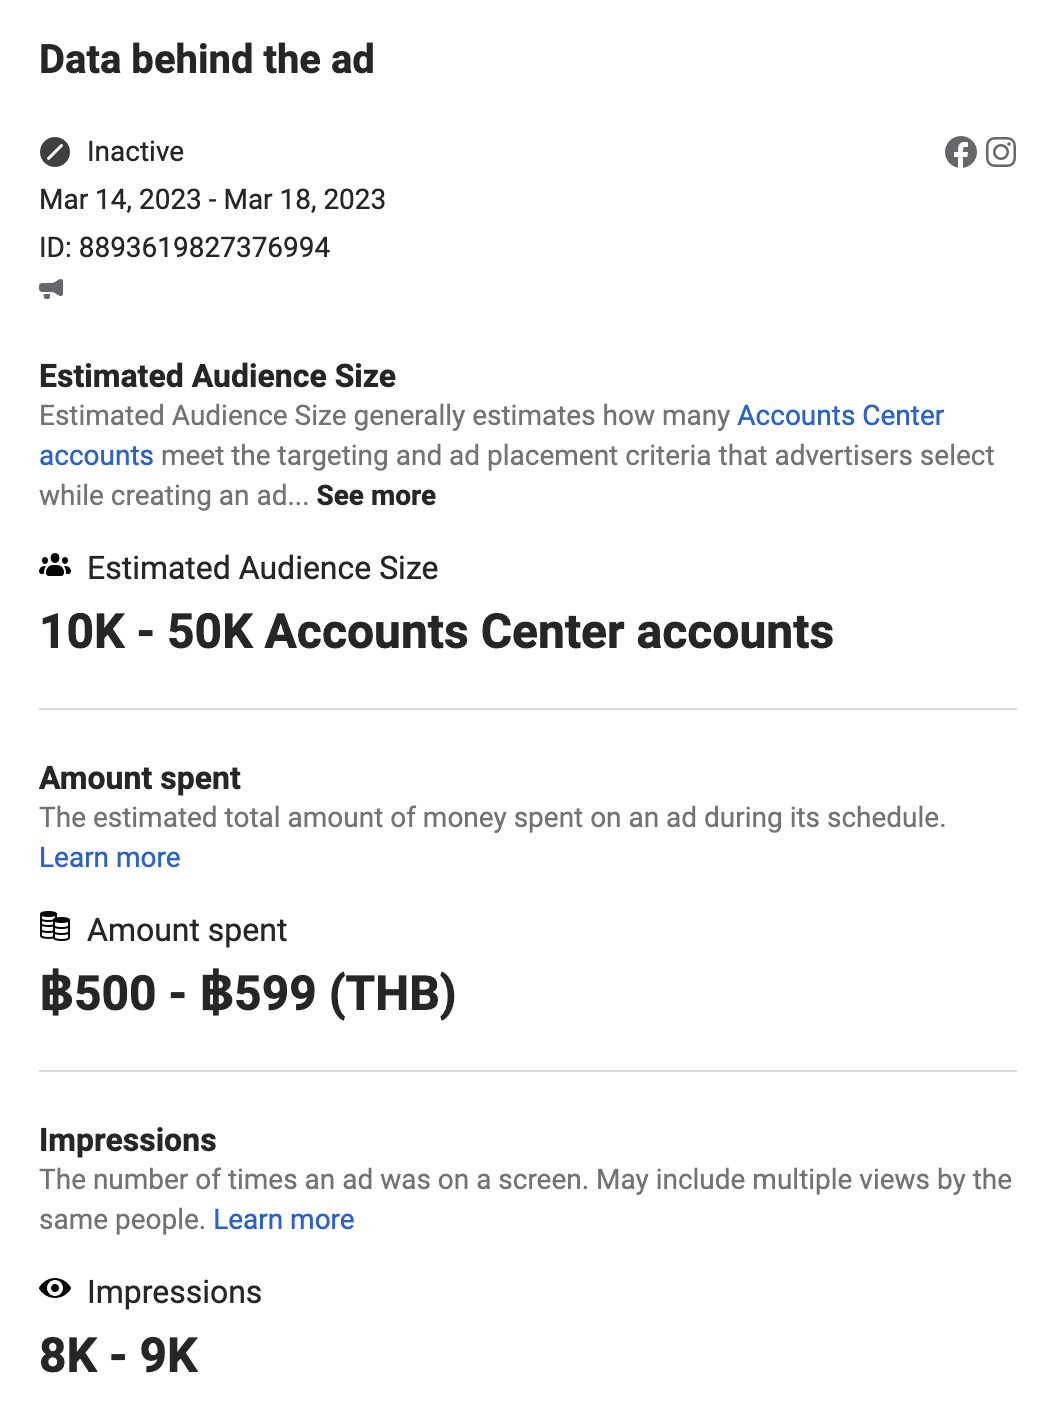
Task: Click the Instagram platform icon
Action: click(x=1001, y=152)
